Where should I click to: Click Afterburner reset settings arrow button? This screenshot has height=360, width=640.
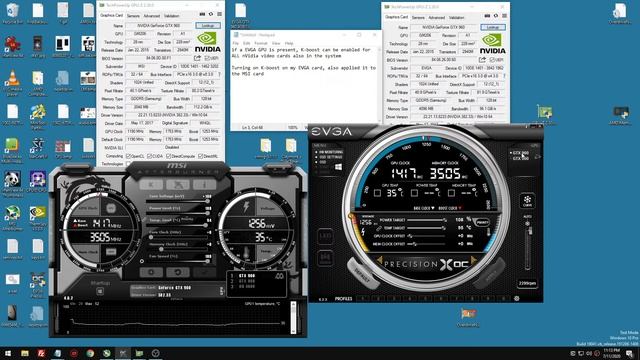[x=178, y=272]
